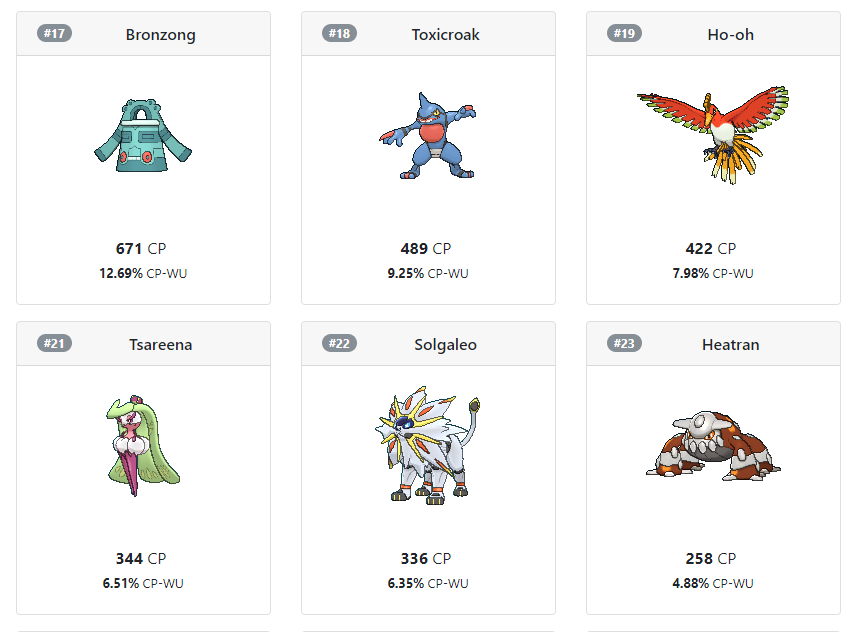The width and height of the screenshot is (841, 632).
Task: Open the Solgaleo name heading
Action: [445, 345]
